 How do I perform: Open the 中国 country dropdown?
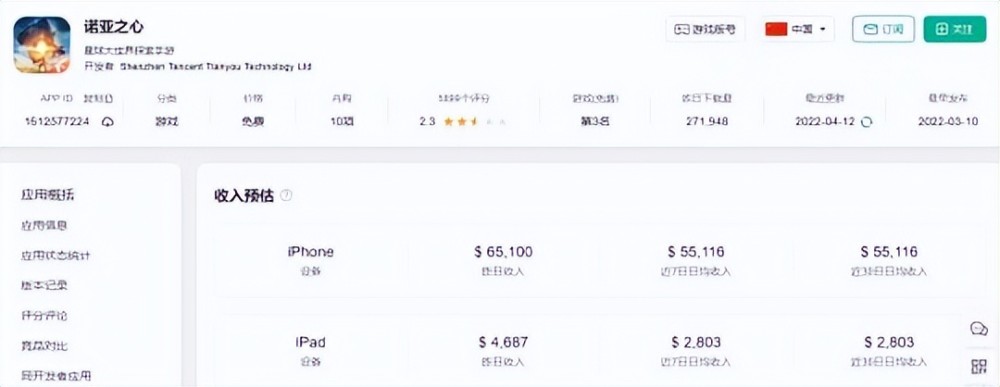797,29
